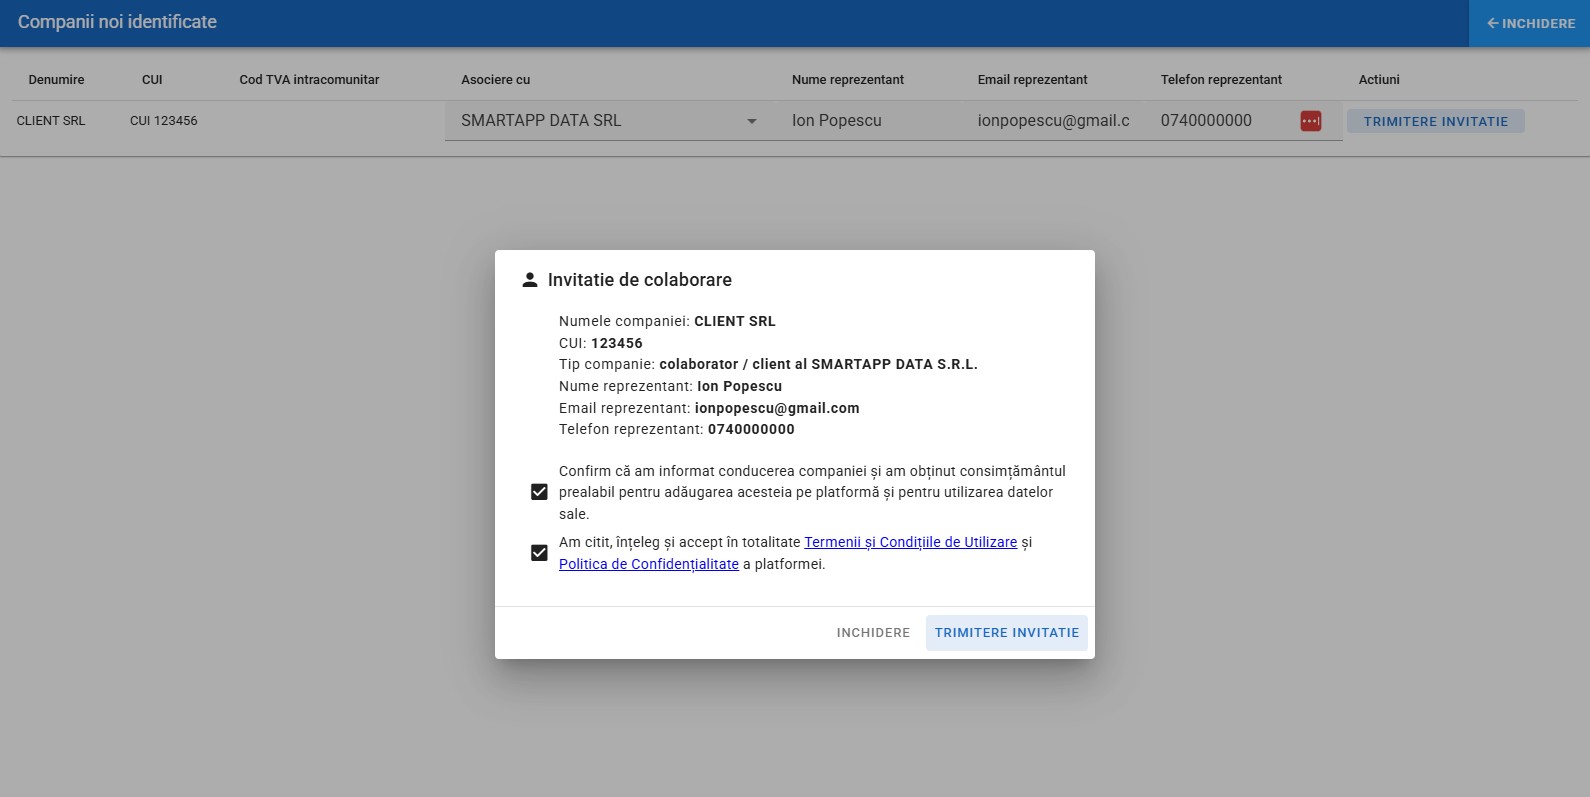Click the person icon beside dialog title
The width and height of the screenshot is (1590, 797).
pyautogui.click(x=530, y=280)
